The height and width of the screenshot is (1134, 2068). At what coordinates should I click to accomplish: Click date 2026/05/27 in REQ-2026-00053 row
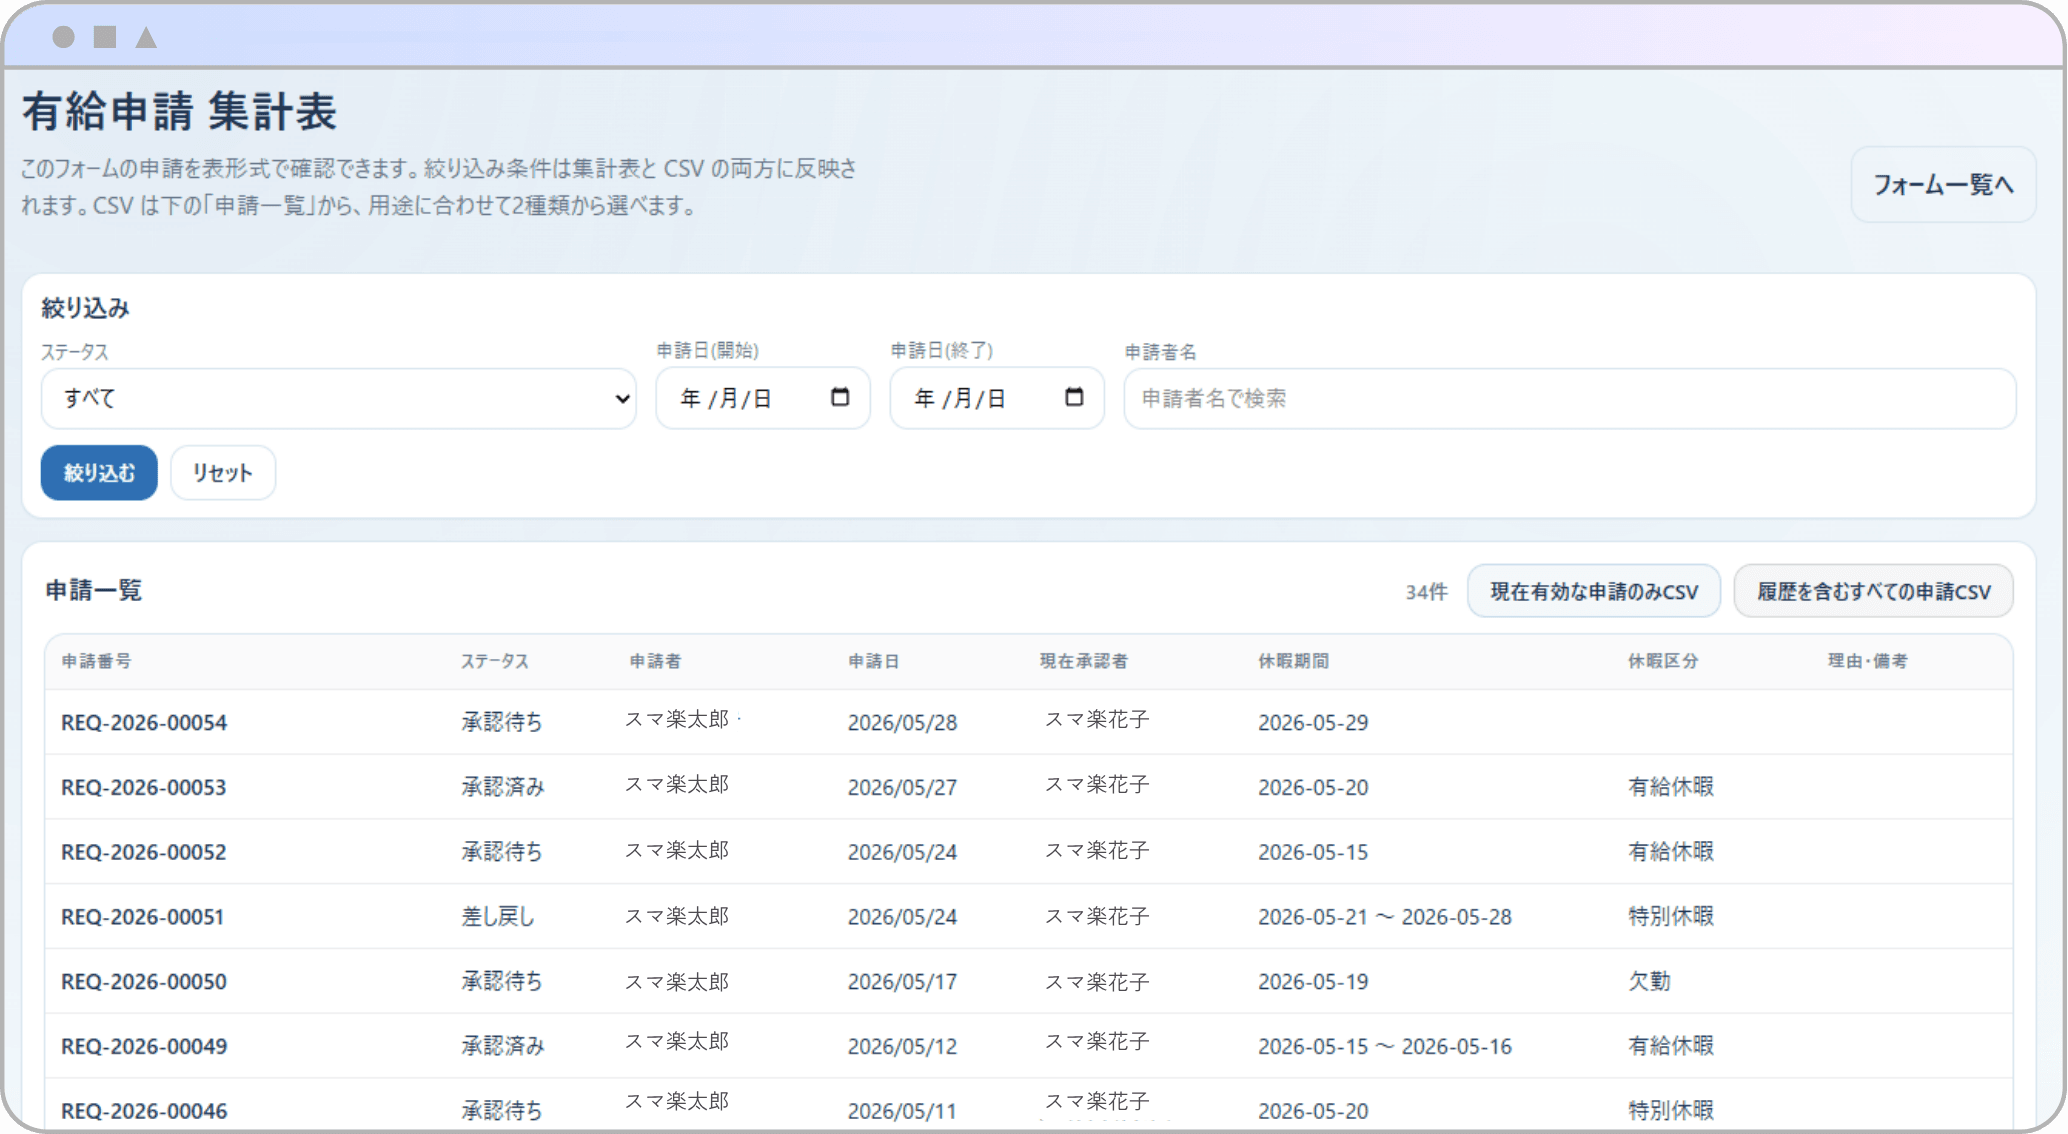point(902,787)
